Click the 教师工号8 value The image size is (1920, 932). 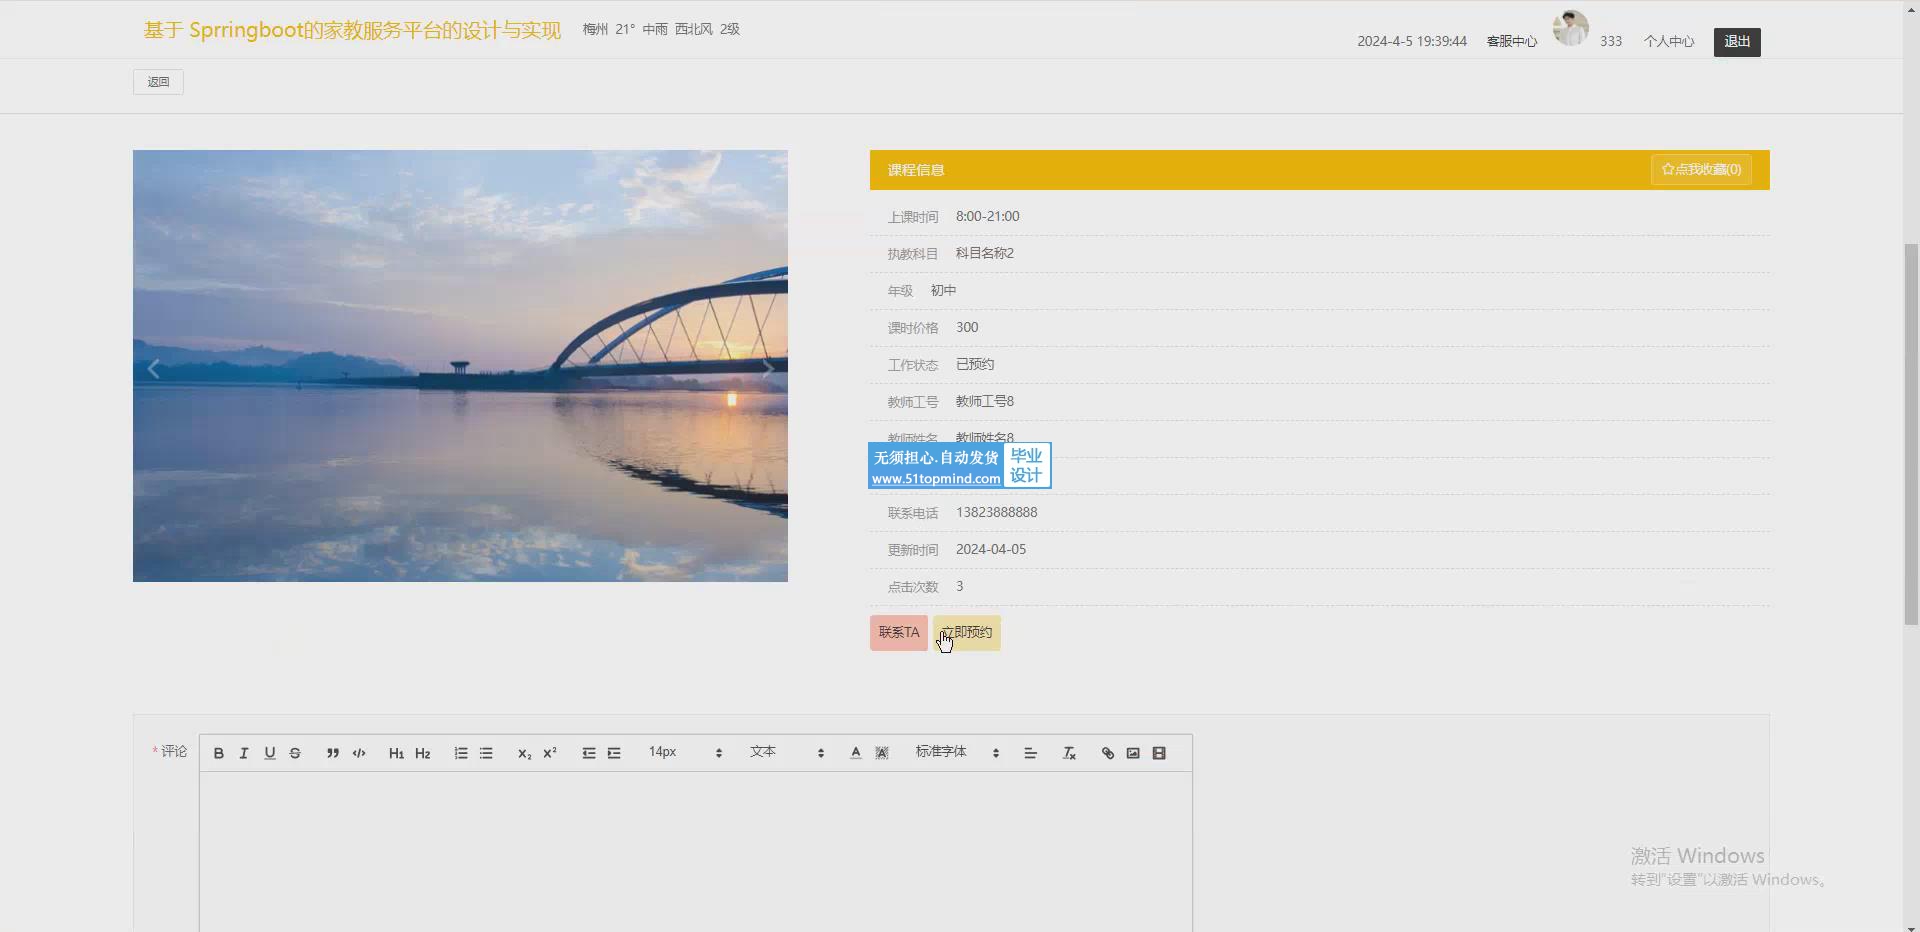(985, 401)
